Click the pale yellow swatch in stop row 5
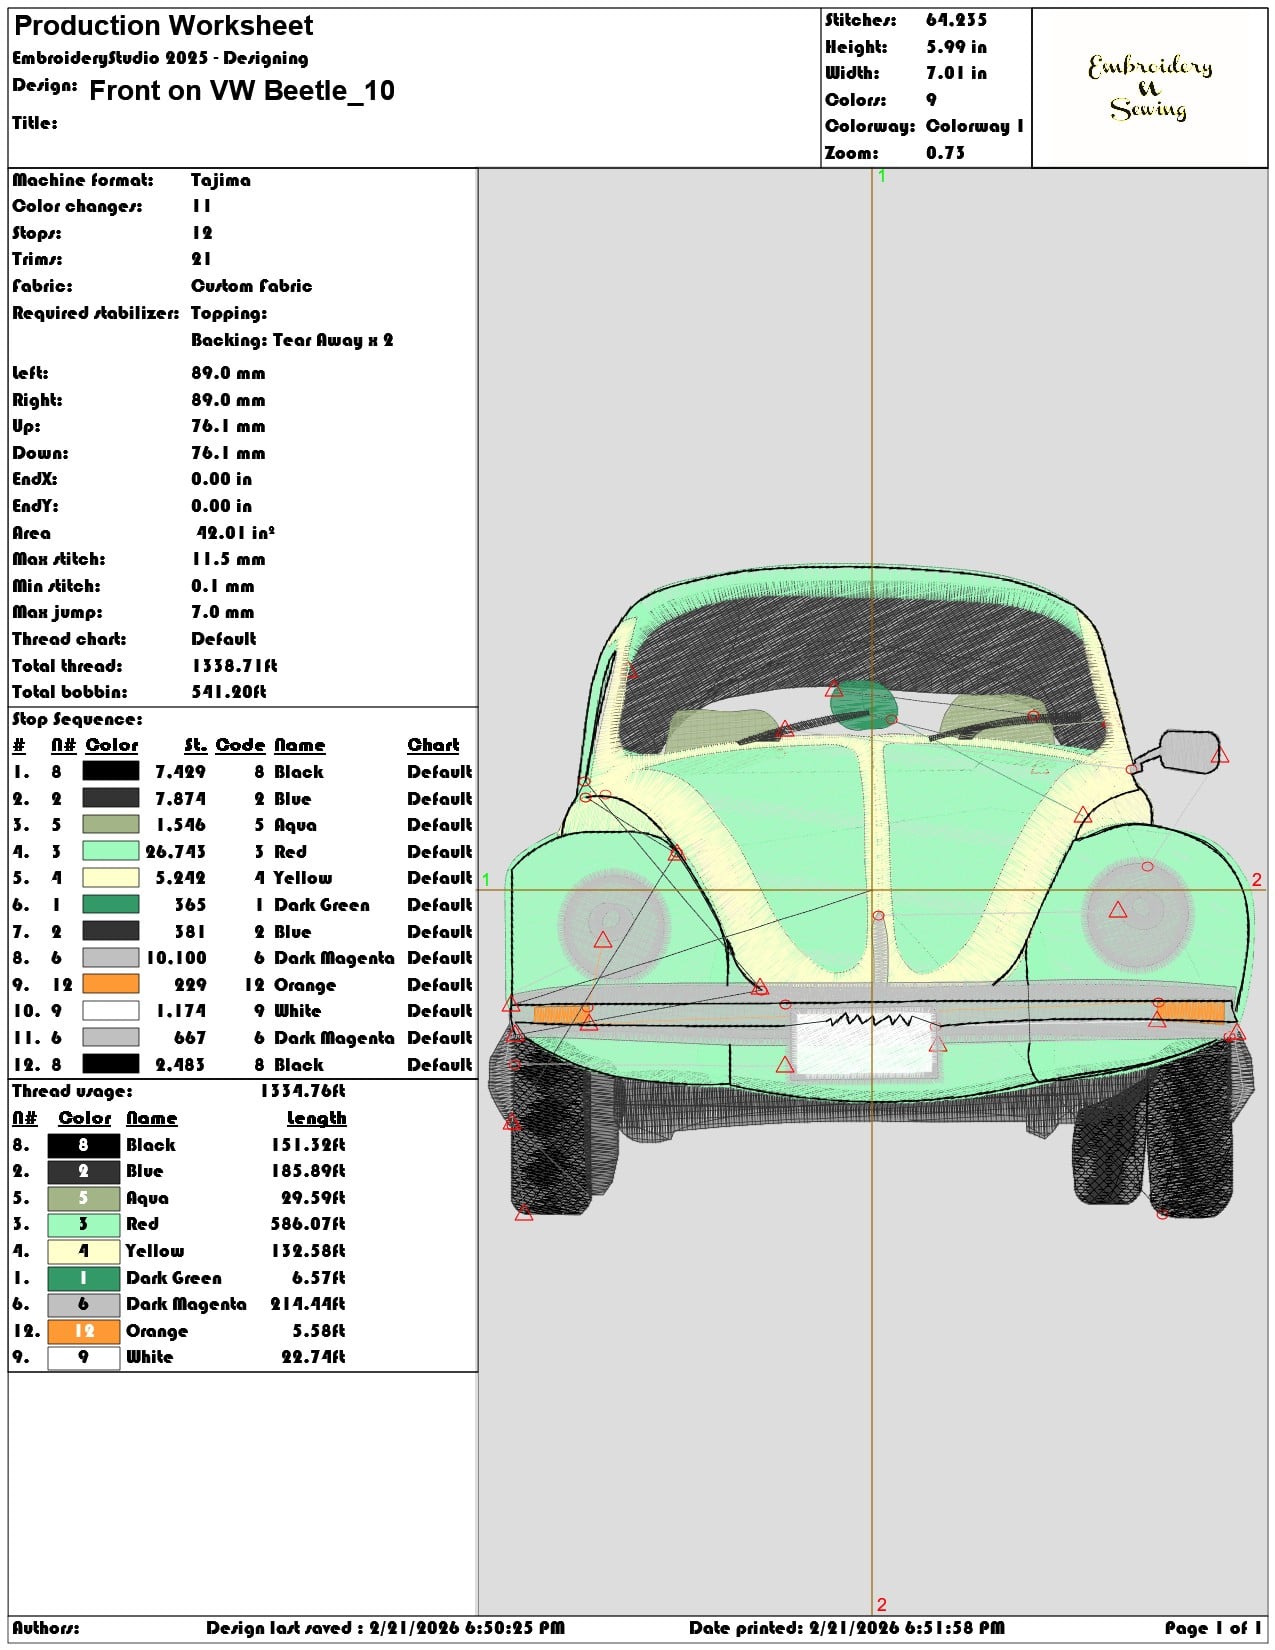Viewport: 1275px width, 1650px height. click(x=111, y=878)
